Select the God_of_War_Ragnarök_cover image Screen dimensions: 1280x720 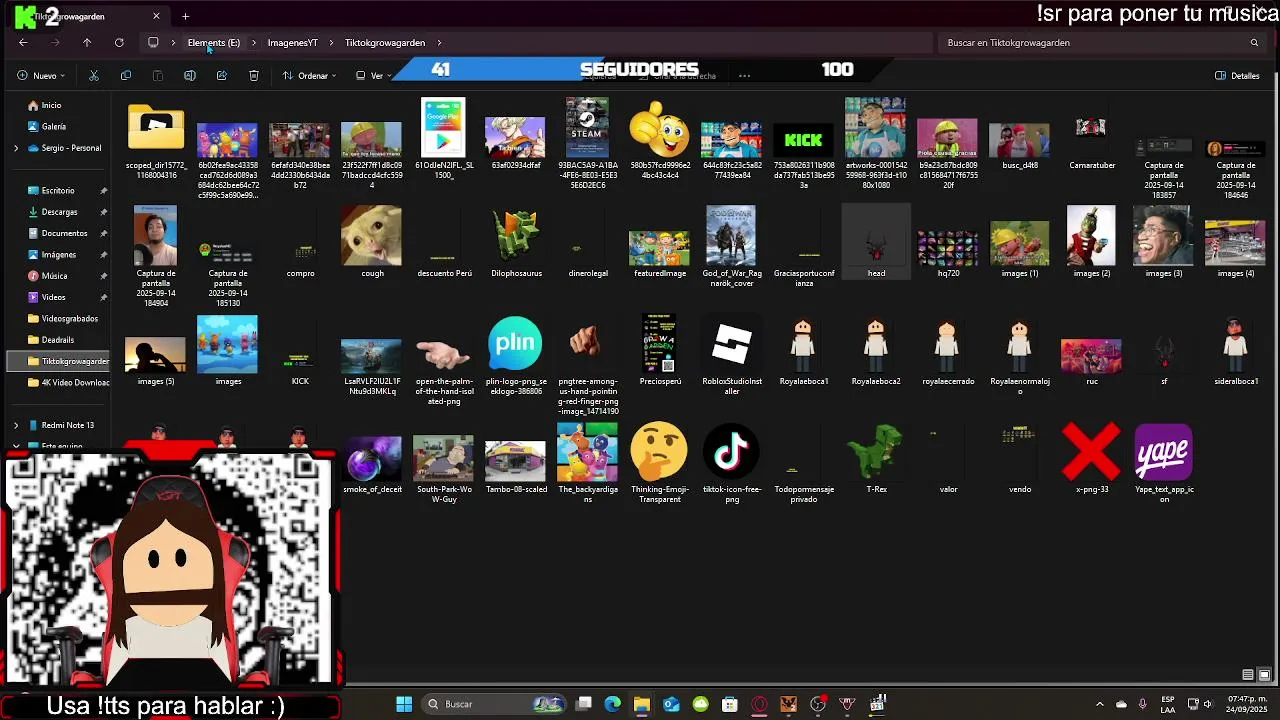pyautogui.click(x=732, y=248)
